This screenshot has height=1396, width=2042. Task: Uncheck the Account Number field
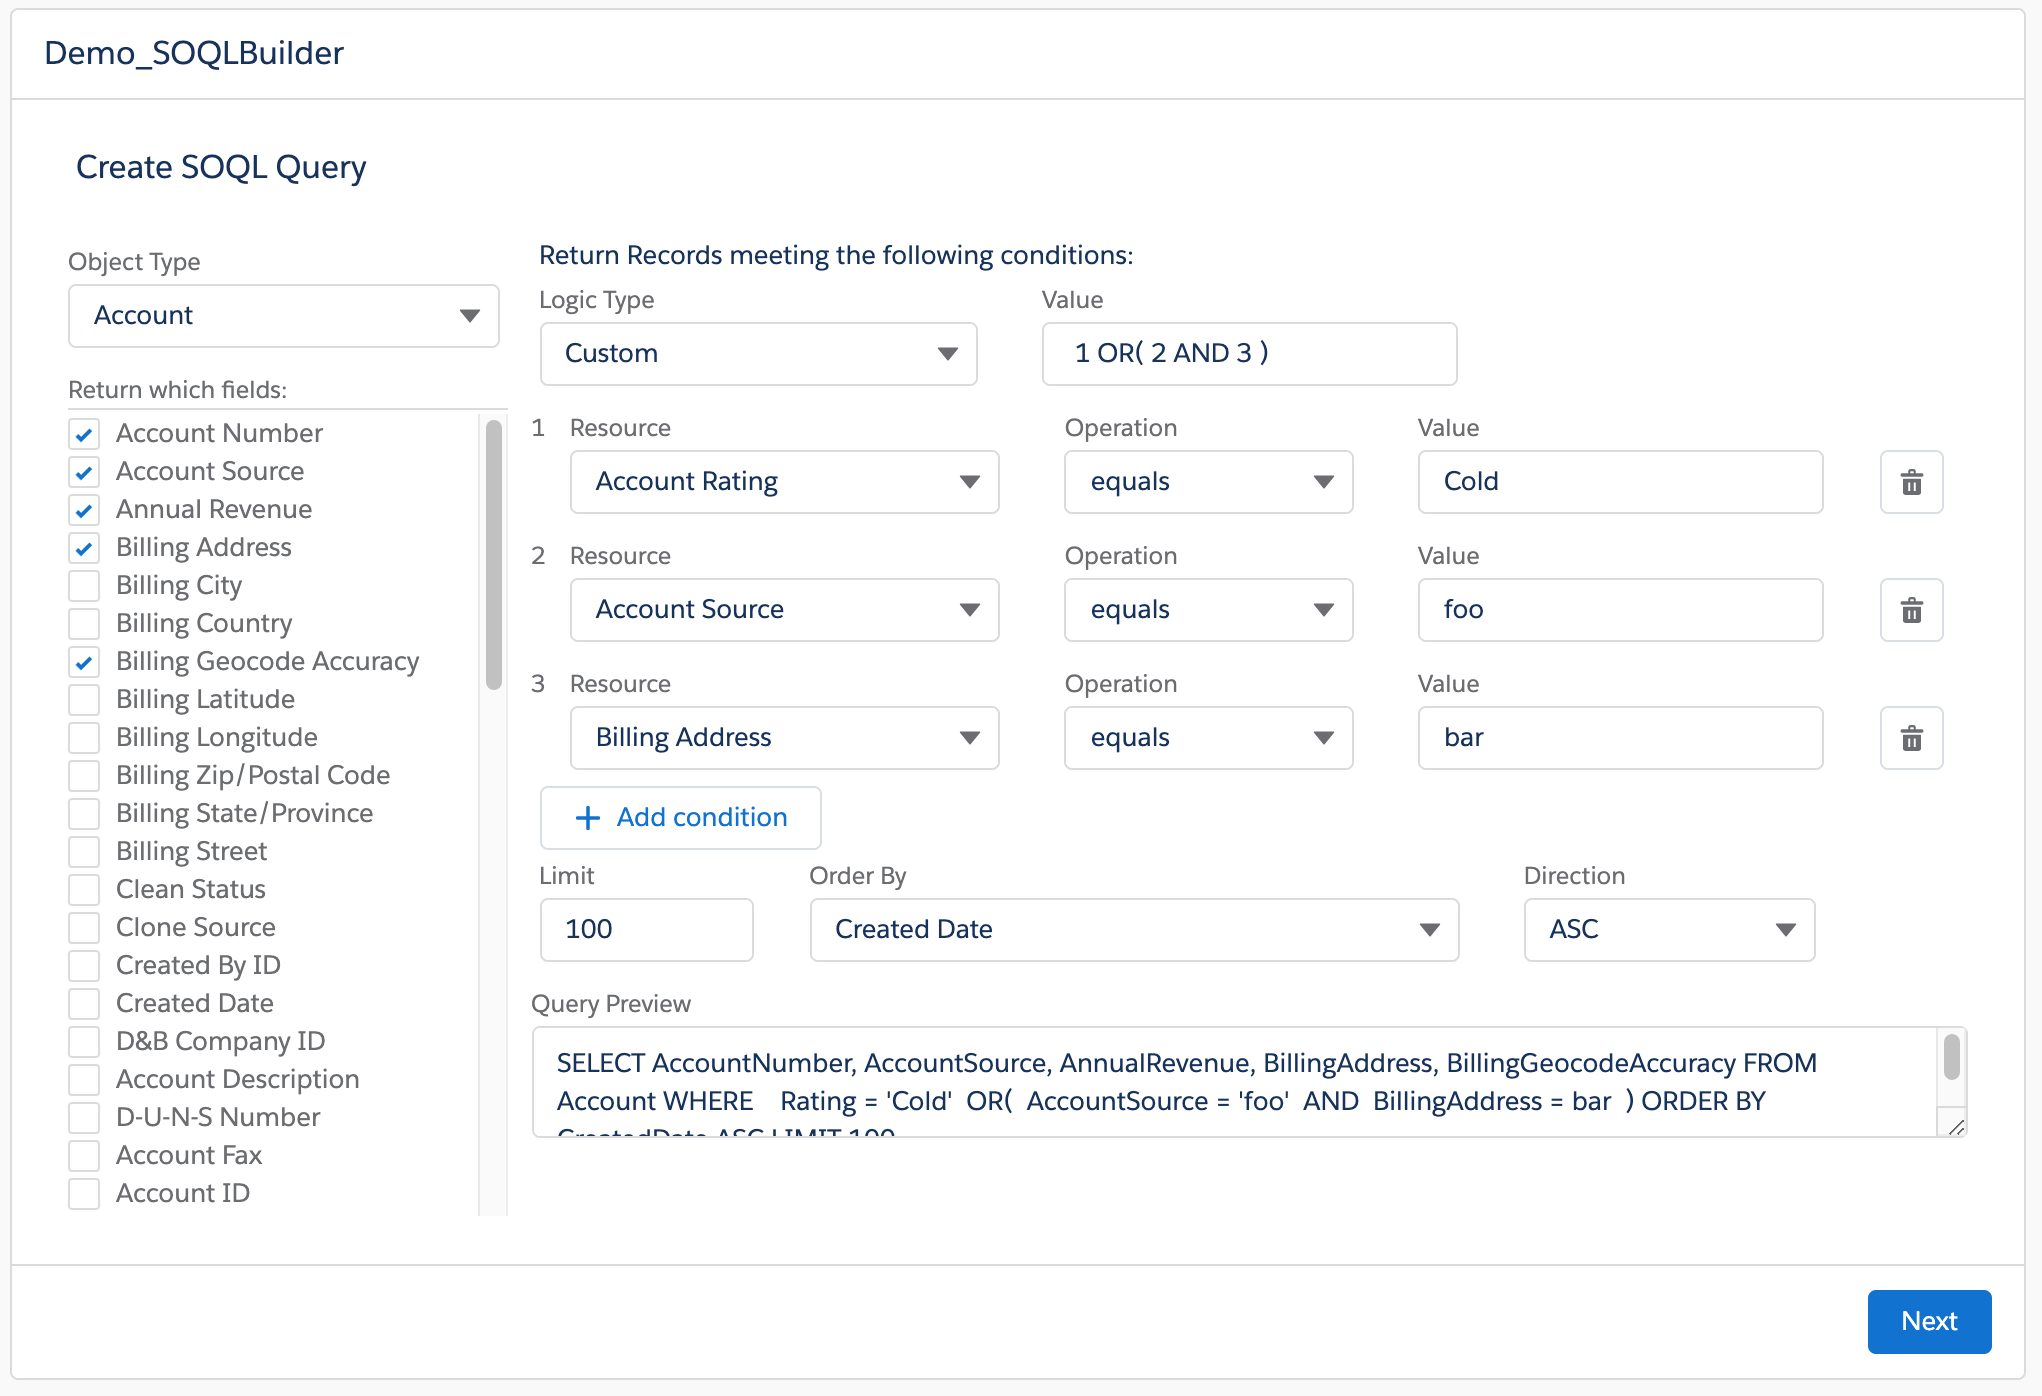84,434
